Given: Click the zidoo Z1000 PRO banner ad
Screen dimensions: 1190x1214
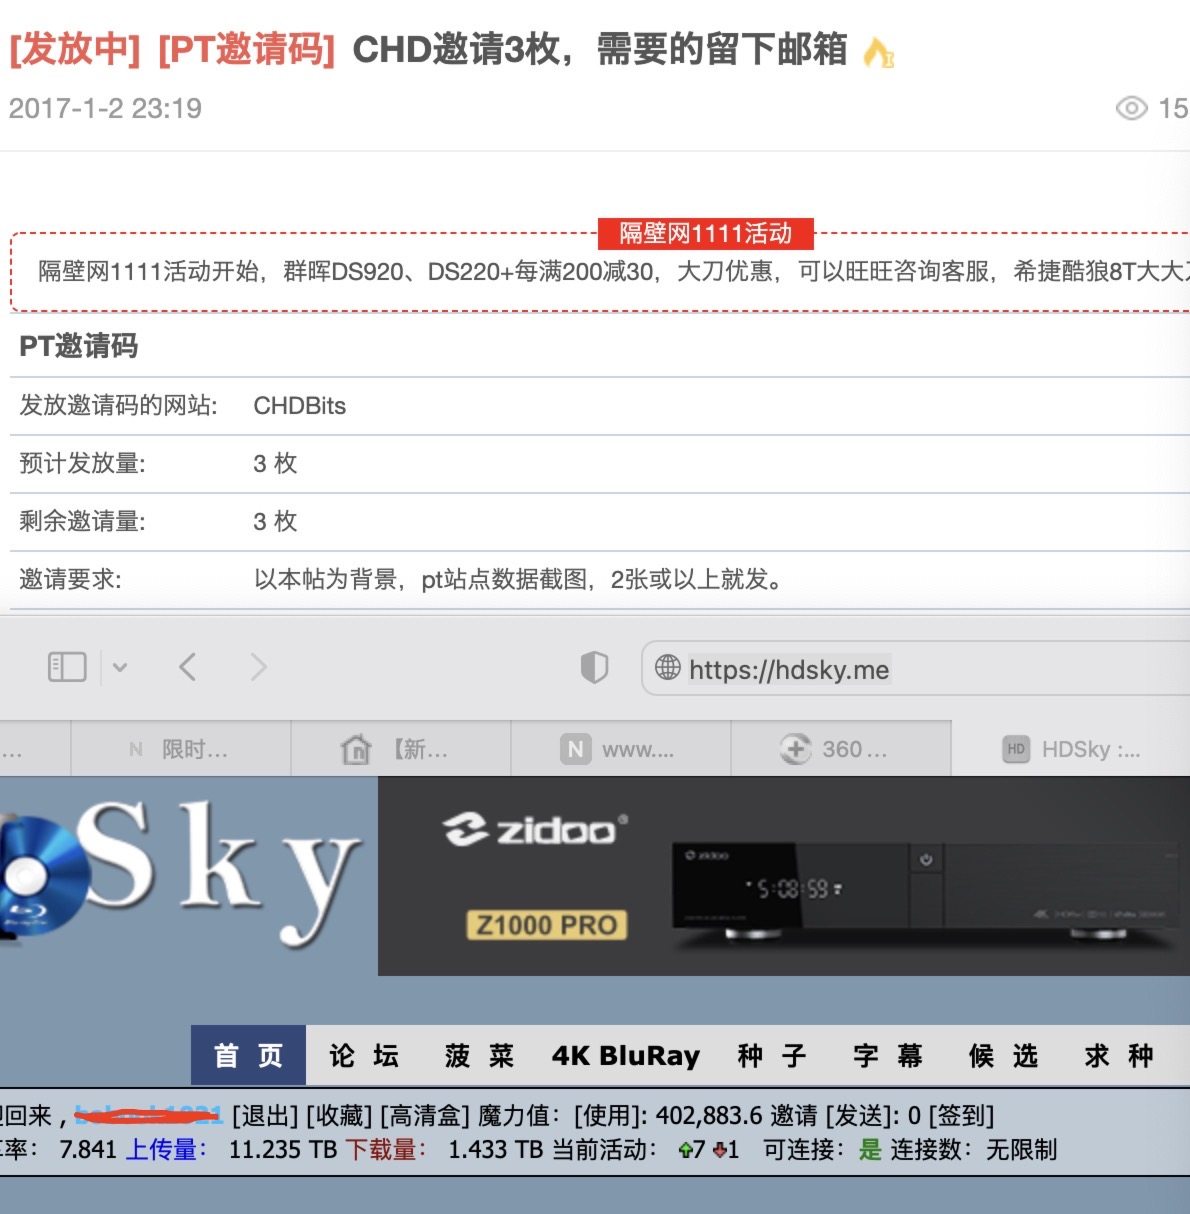Looking at the screenshot, I should 784,876.
